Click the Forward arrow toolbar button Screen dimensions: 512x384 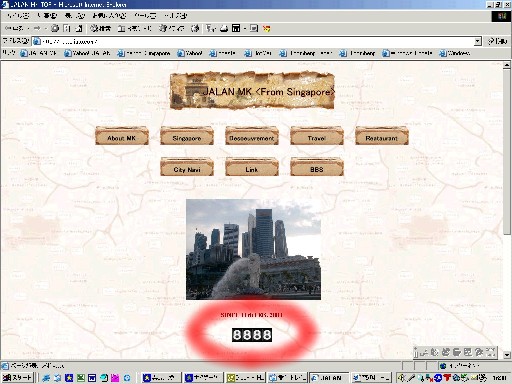pyautogui.click(x=37, y=29)
